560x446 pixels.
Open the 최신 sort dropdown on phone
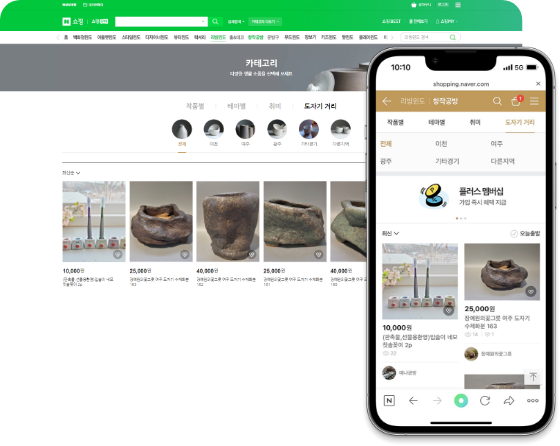(390, 234)
